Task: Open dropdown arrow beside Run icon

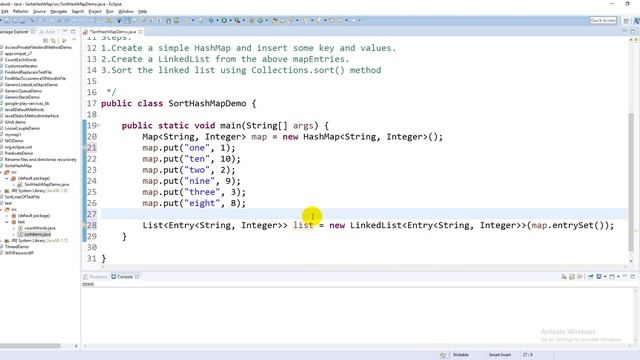Action: click(x=230, y=20)
